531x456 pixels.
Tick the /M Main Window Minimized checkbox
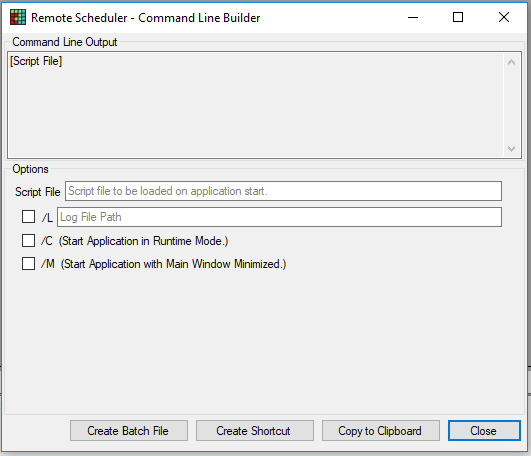coord(28,263)
